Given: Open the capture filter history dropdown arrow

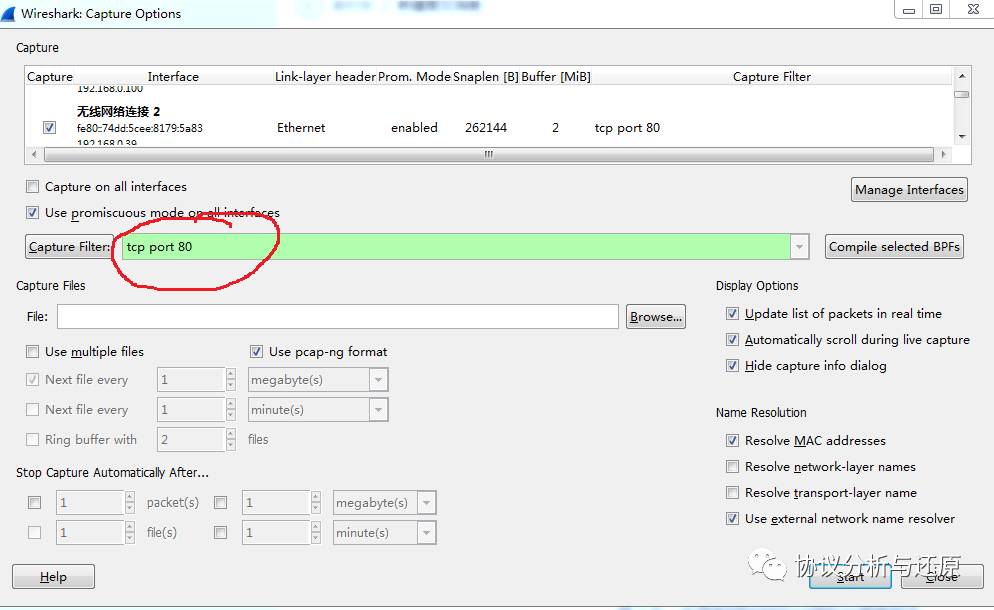Looking at the screenshot, I should click(x=800, y=247).
